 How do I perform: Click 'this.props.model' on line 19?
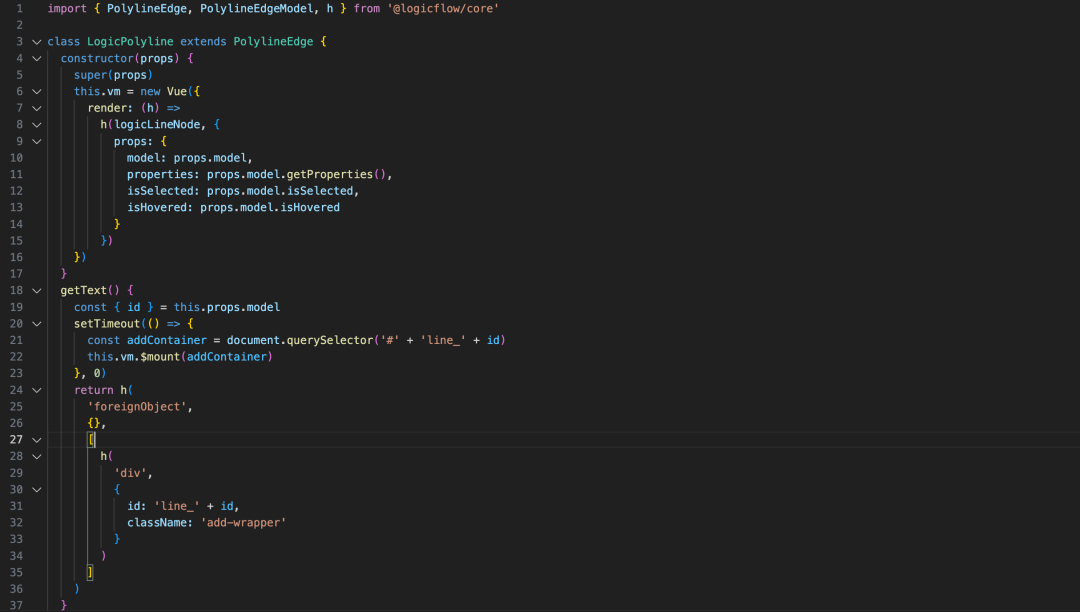point(227,307)
